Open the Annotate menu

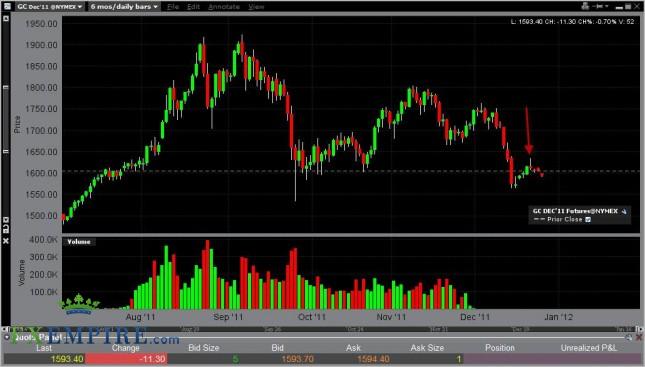point(224,7)
